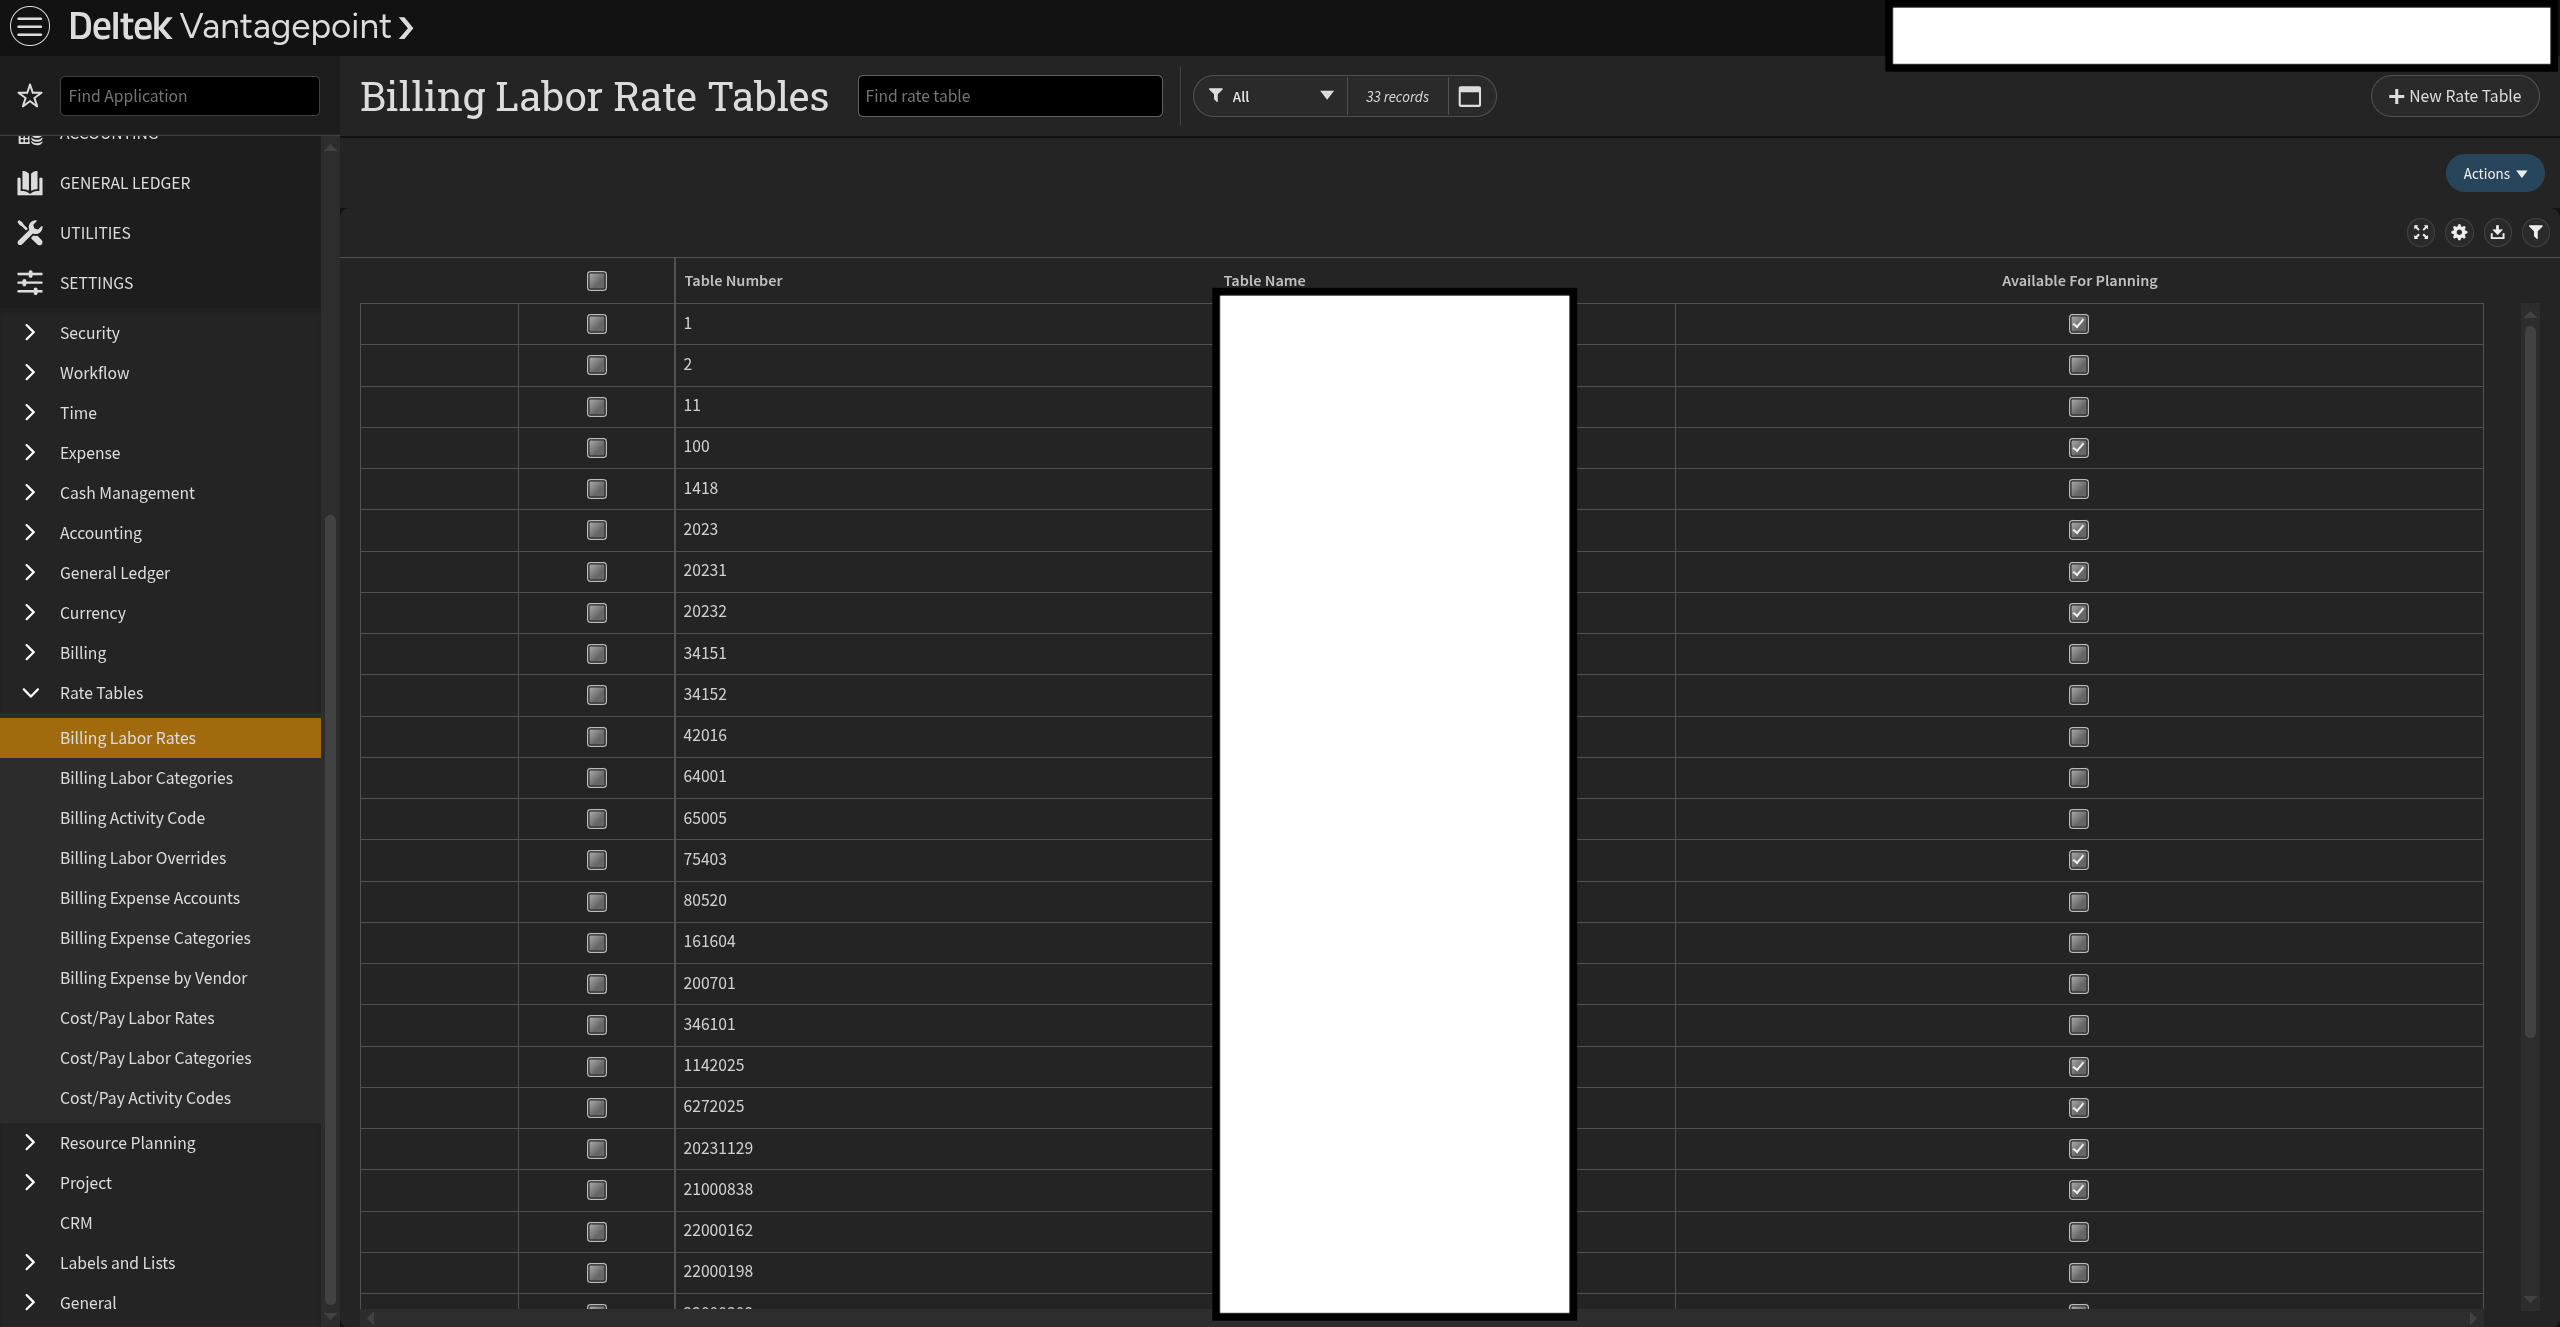Open grid settings gear icon
The width and height of the screenshot is (2560, 1327).
2459,233
